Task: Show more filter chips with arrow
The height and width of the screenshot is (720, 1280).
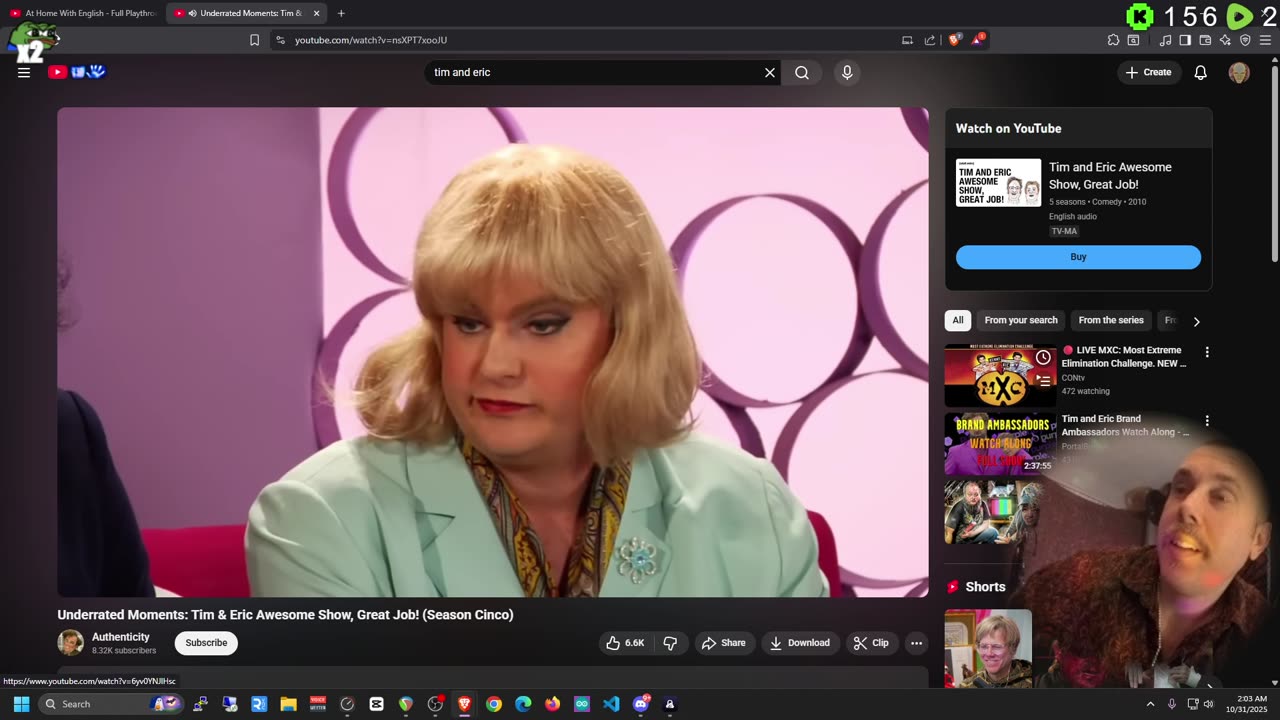Action: tap(1196, 321)
